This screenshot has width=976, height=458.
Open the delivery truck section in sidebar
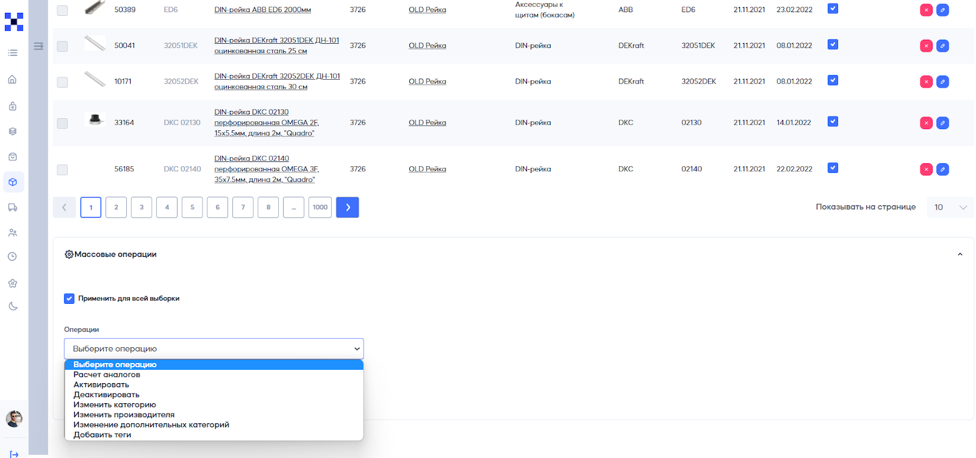click(12, 208)
